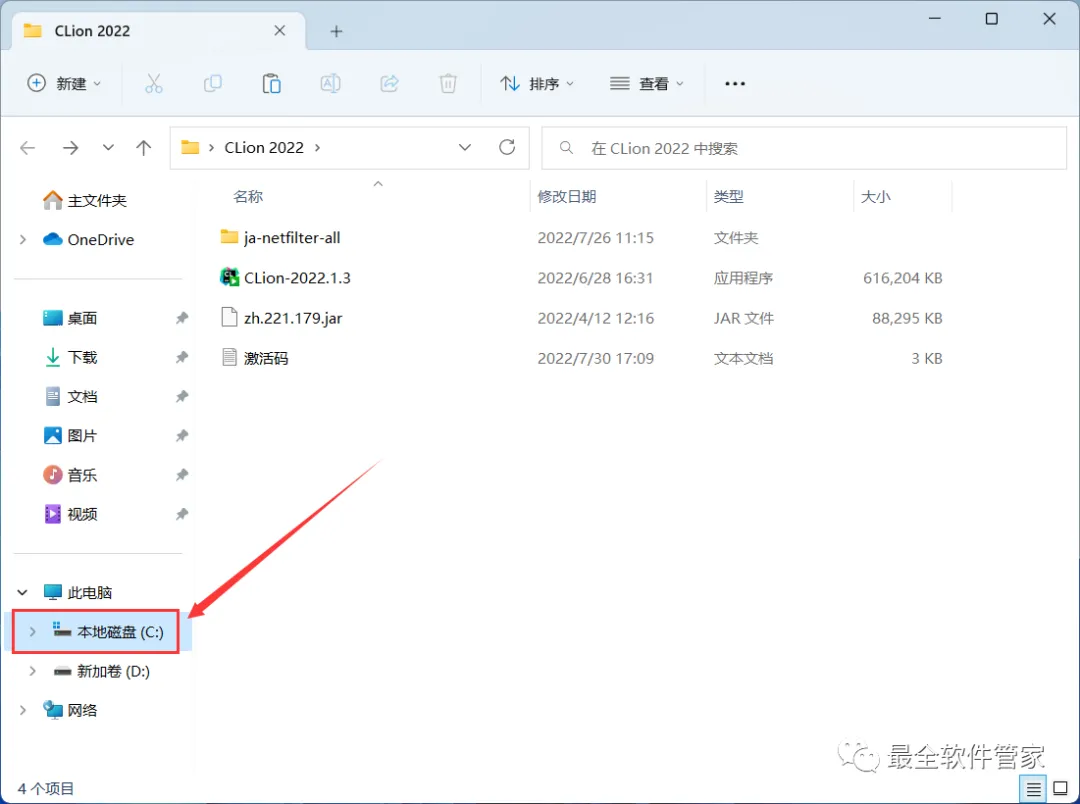Screen dimensions: 1080x804
Task: Click the Cut scissors icon
Action: point(154,83)
